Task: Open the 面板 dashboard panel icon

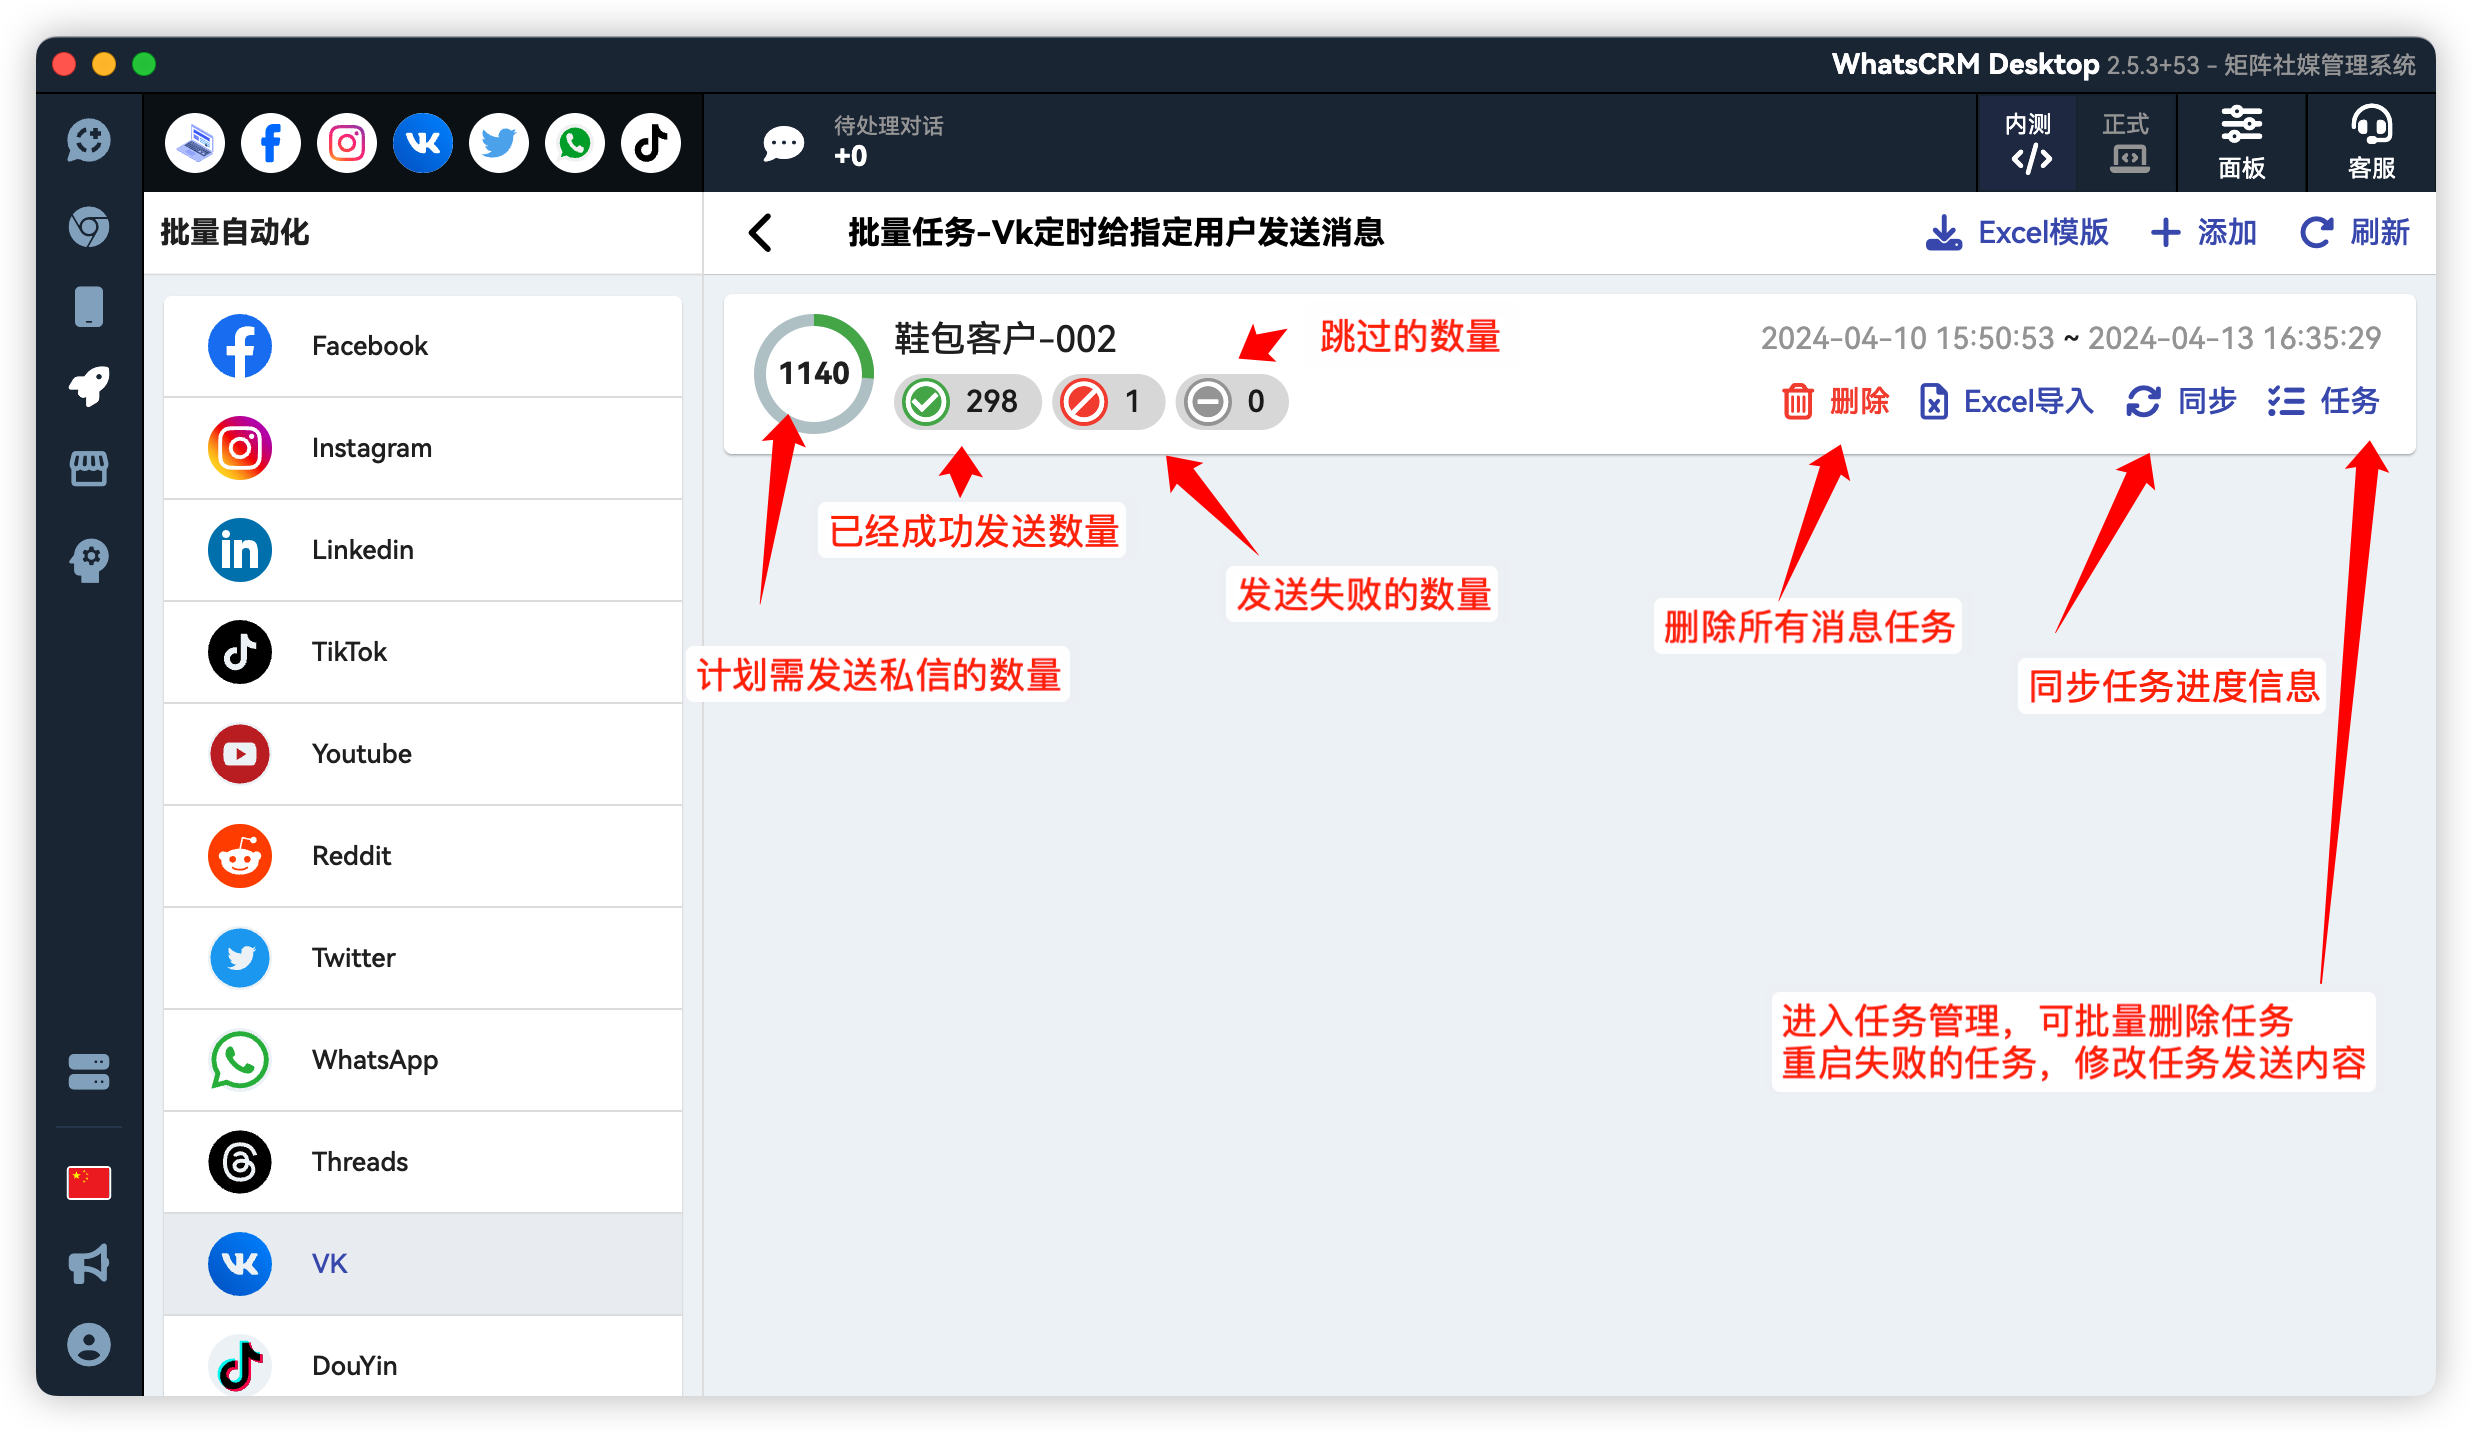Action: pyautogui.click(x=2242, y=142)
